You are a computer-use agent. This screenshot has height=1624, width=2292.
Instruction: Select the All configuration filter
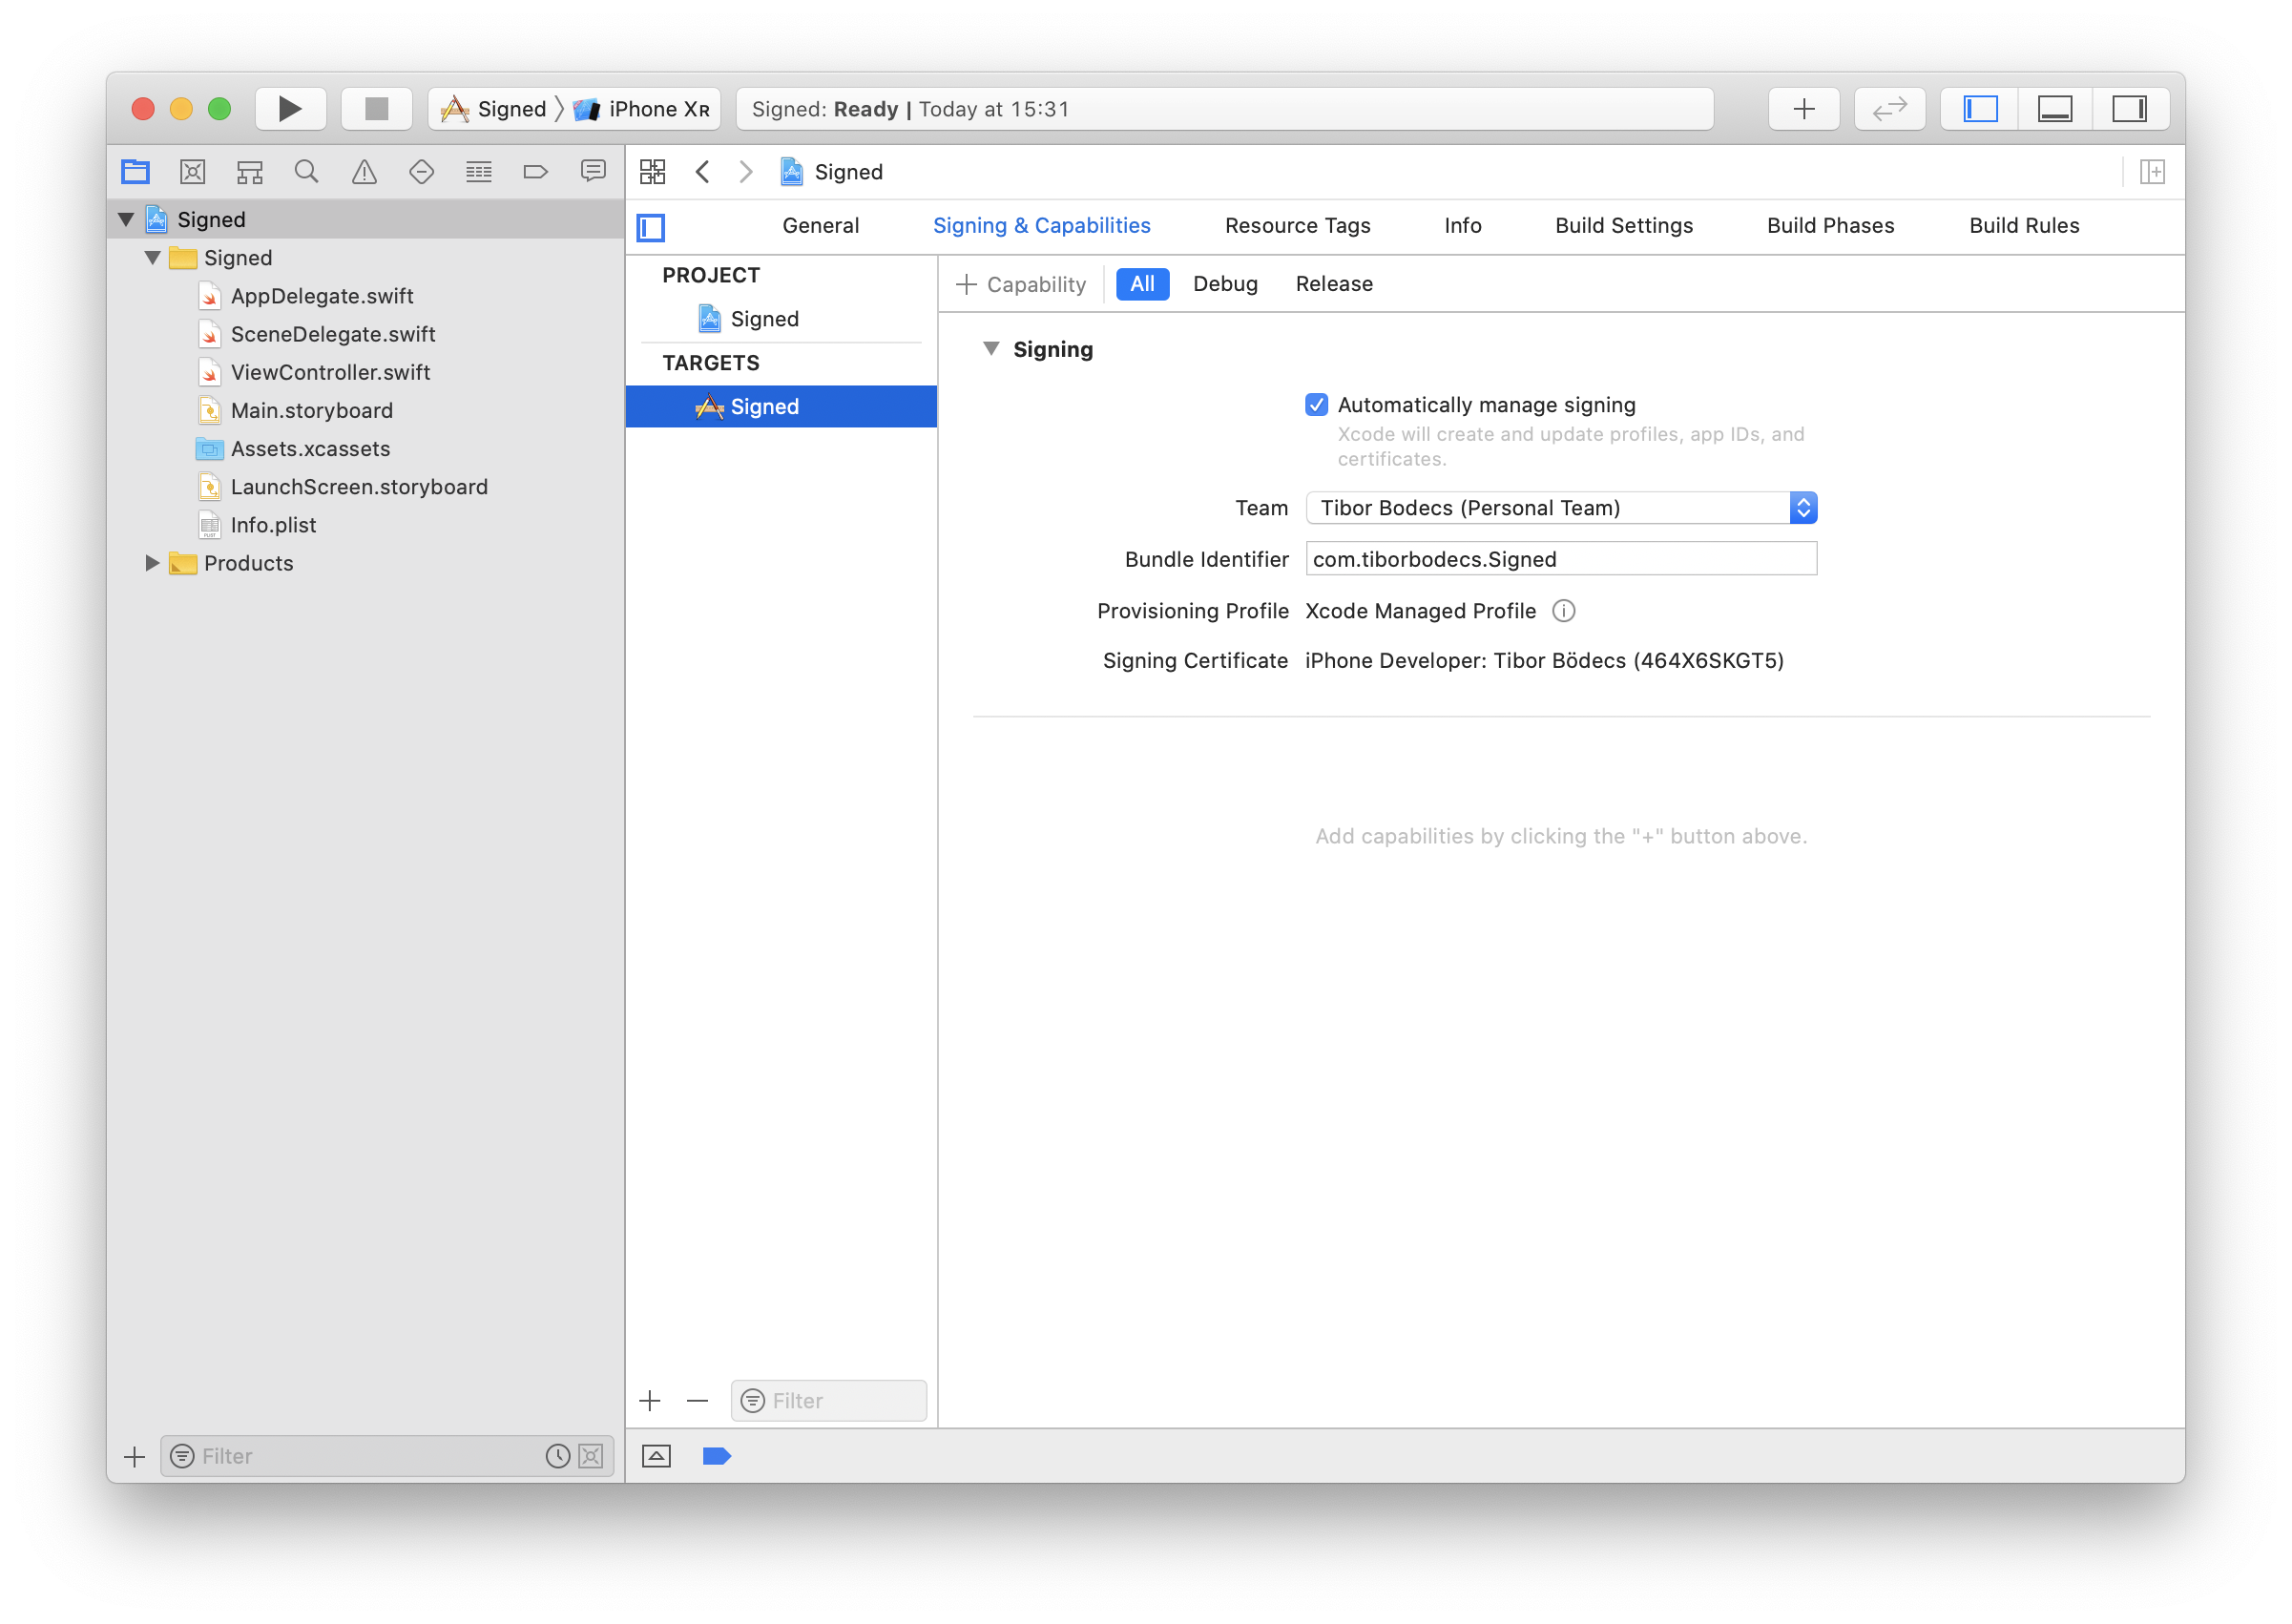pyautogui.click(x=1139, y=283)
